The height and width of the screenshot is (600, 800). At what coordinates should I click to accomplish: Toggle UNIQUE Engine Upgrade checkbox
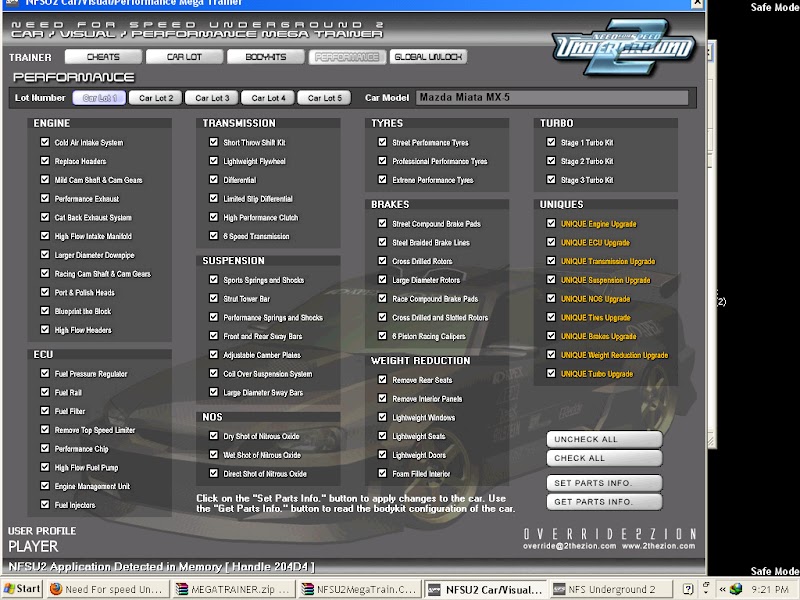[x=551, y=223]
